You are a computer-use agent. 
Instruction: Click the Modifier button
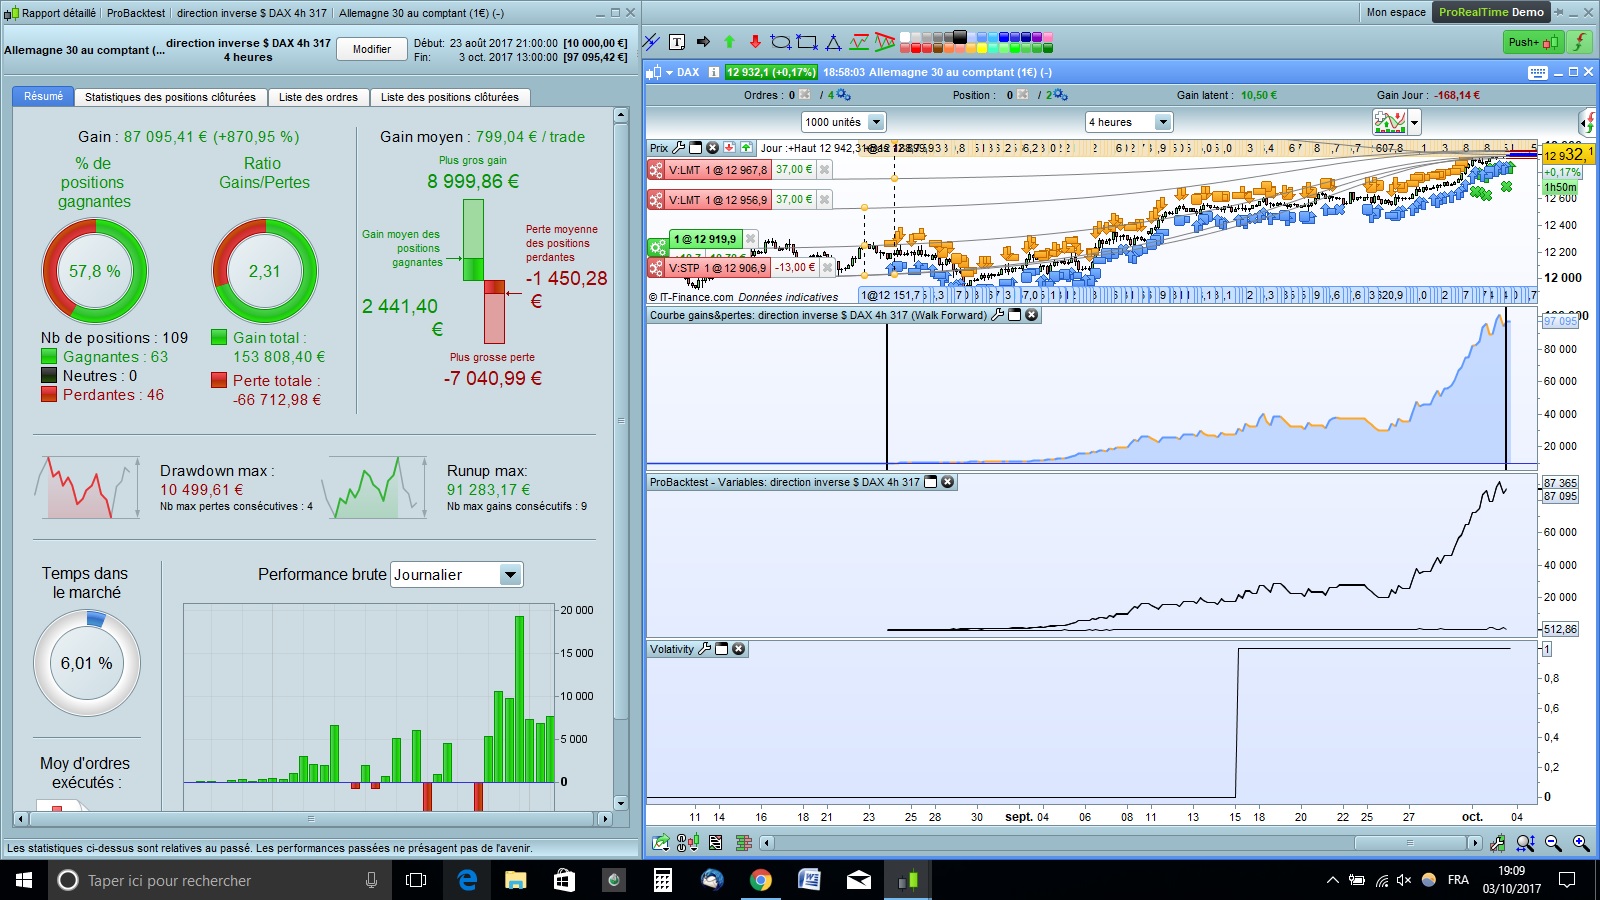tap(372, 49)
